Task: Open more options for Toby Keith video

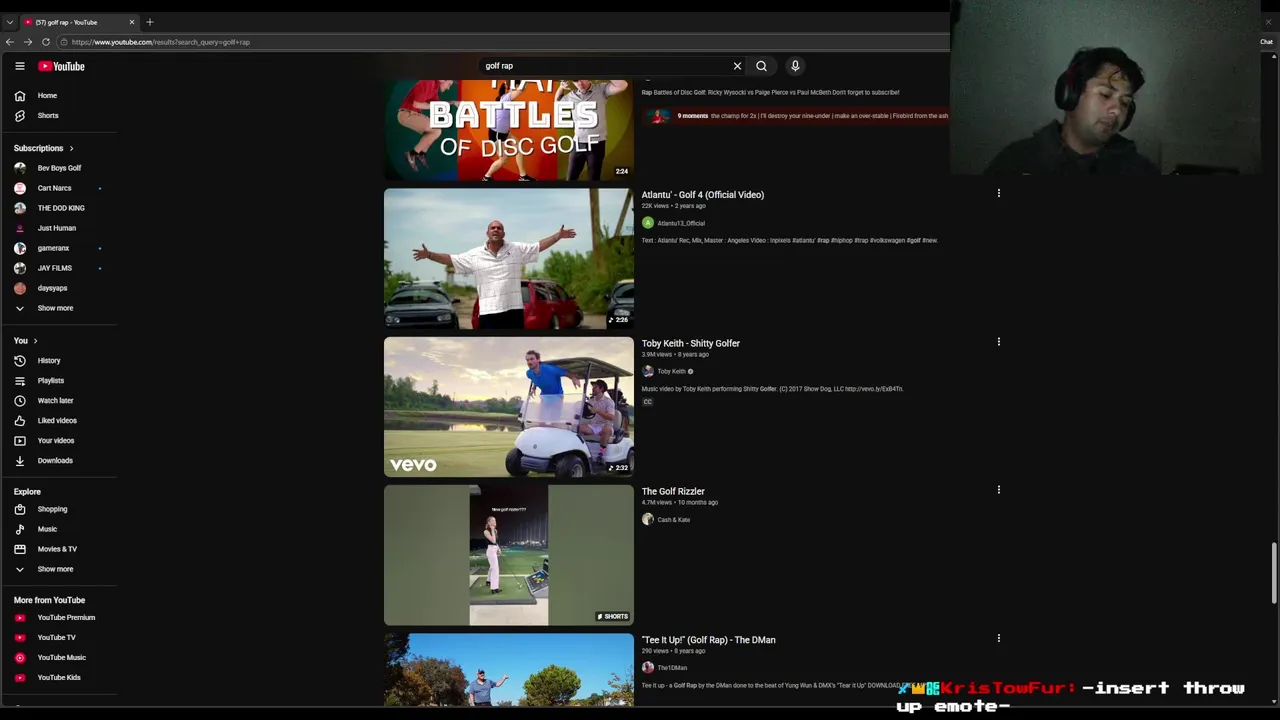Action: 998,342
